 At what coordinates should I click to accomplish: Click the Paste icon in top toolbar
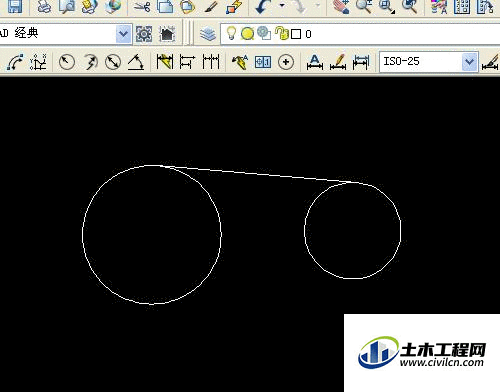pyautogui.click(x=188, y=7)
